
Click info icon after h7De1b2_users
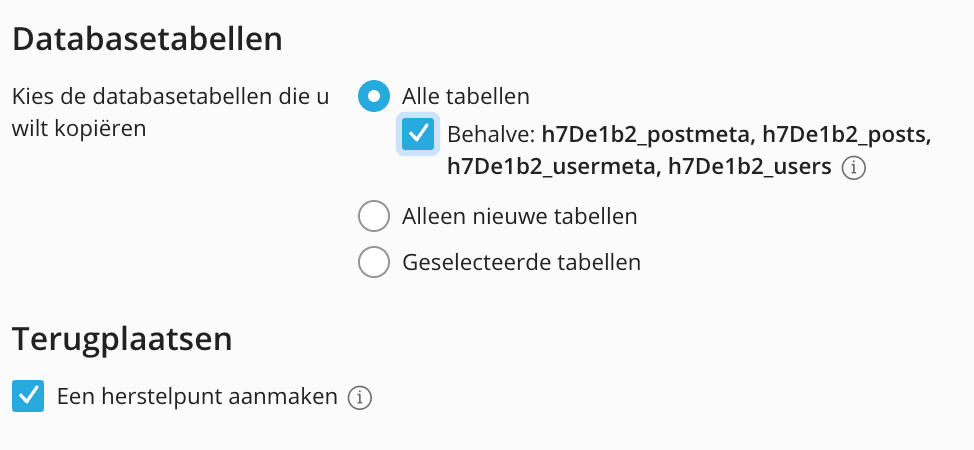[x=853, y=169]
